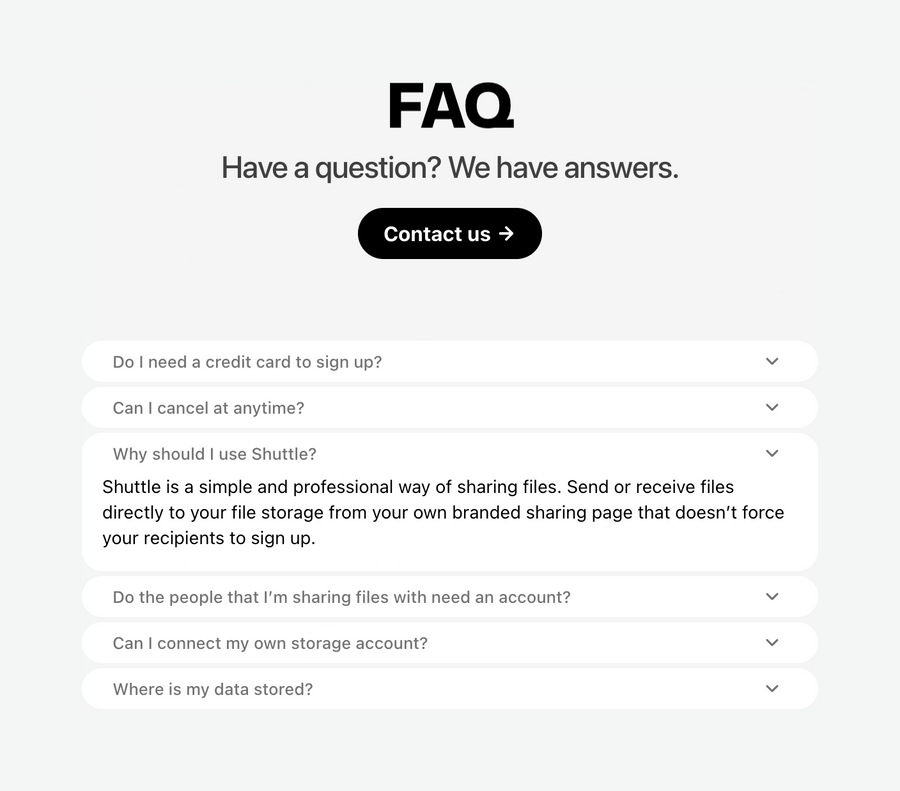Screen dimensions: 900x791
Task: Expand the sharing files account question
Action: 342,596
